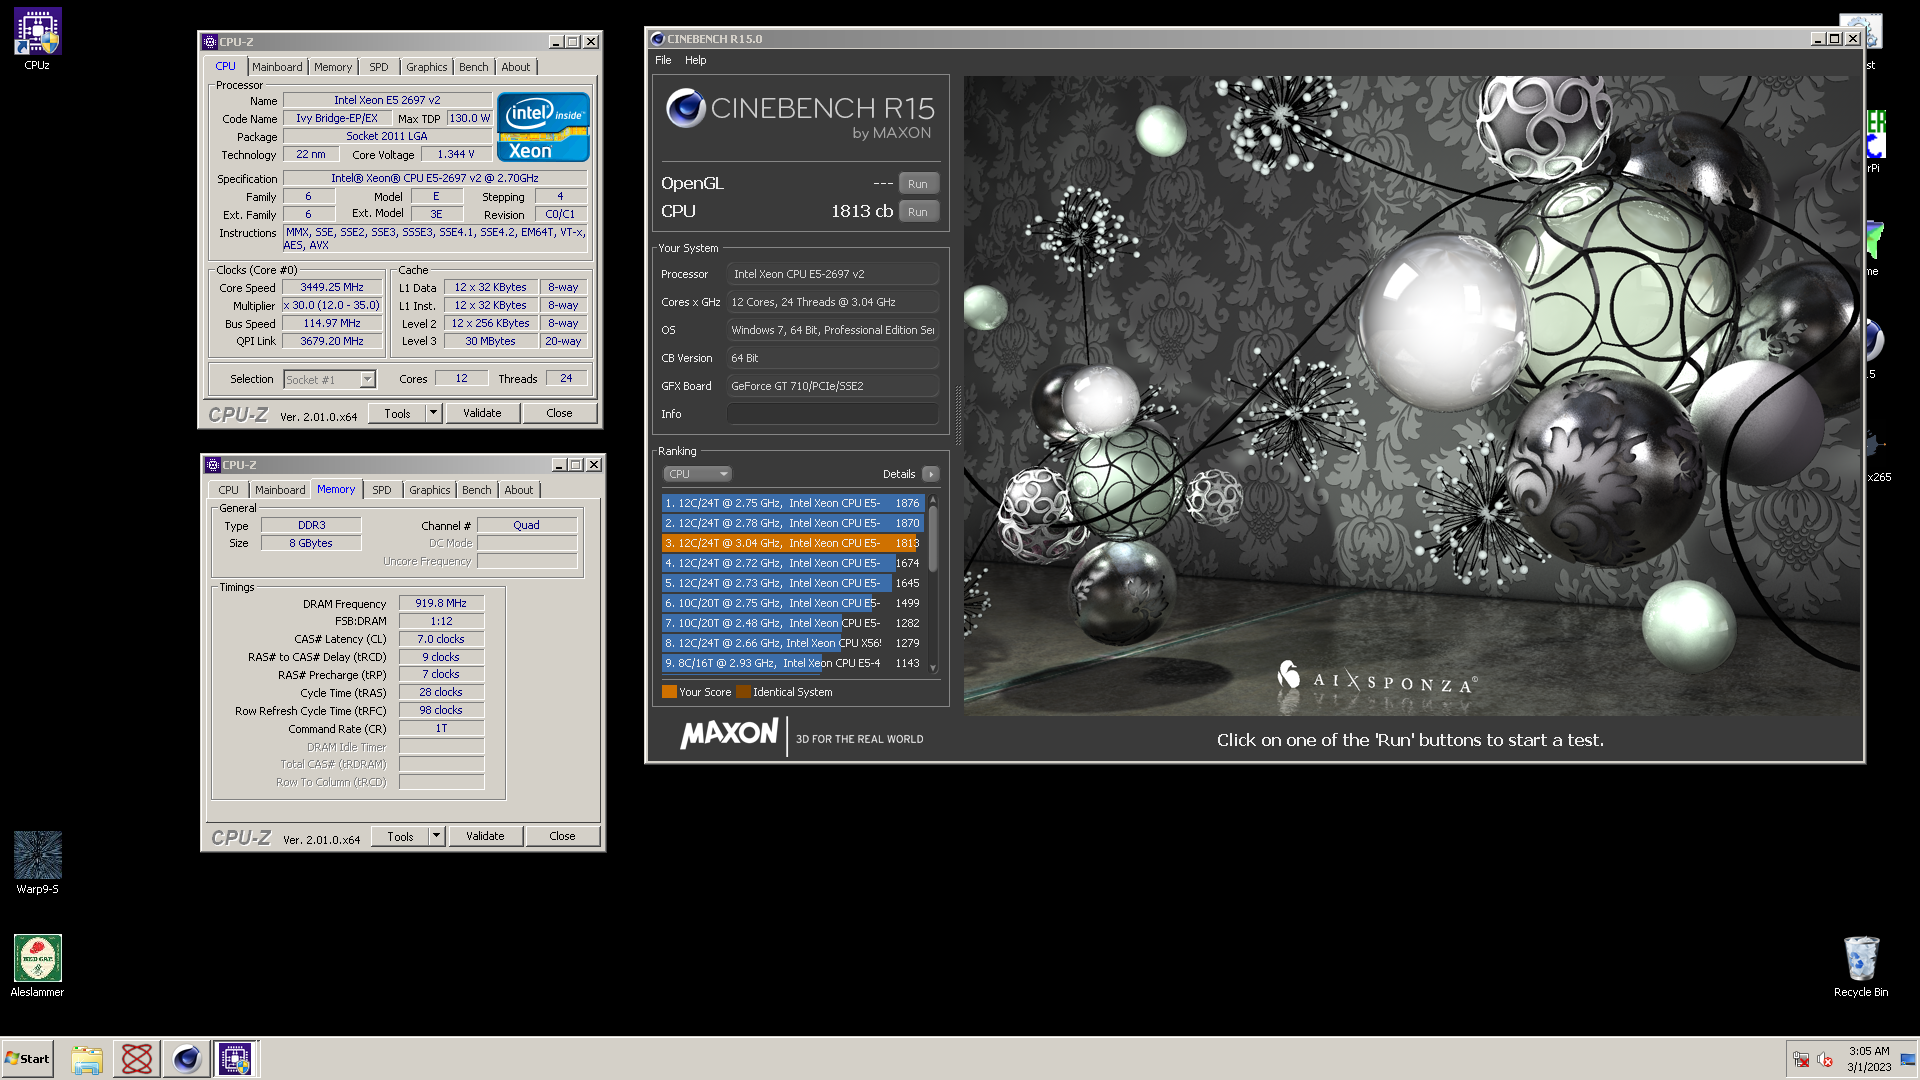1920x1080 pixels.
Task: Expand the Tools dropdown arrow in the top CPU-Z window
Action: pyautogui.click(x=433, y=413)
